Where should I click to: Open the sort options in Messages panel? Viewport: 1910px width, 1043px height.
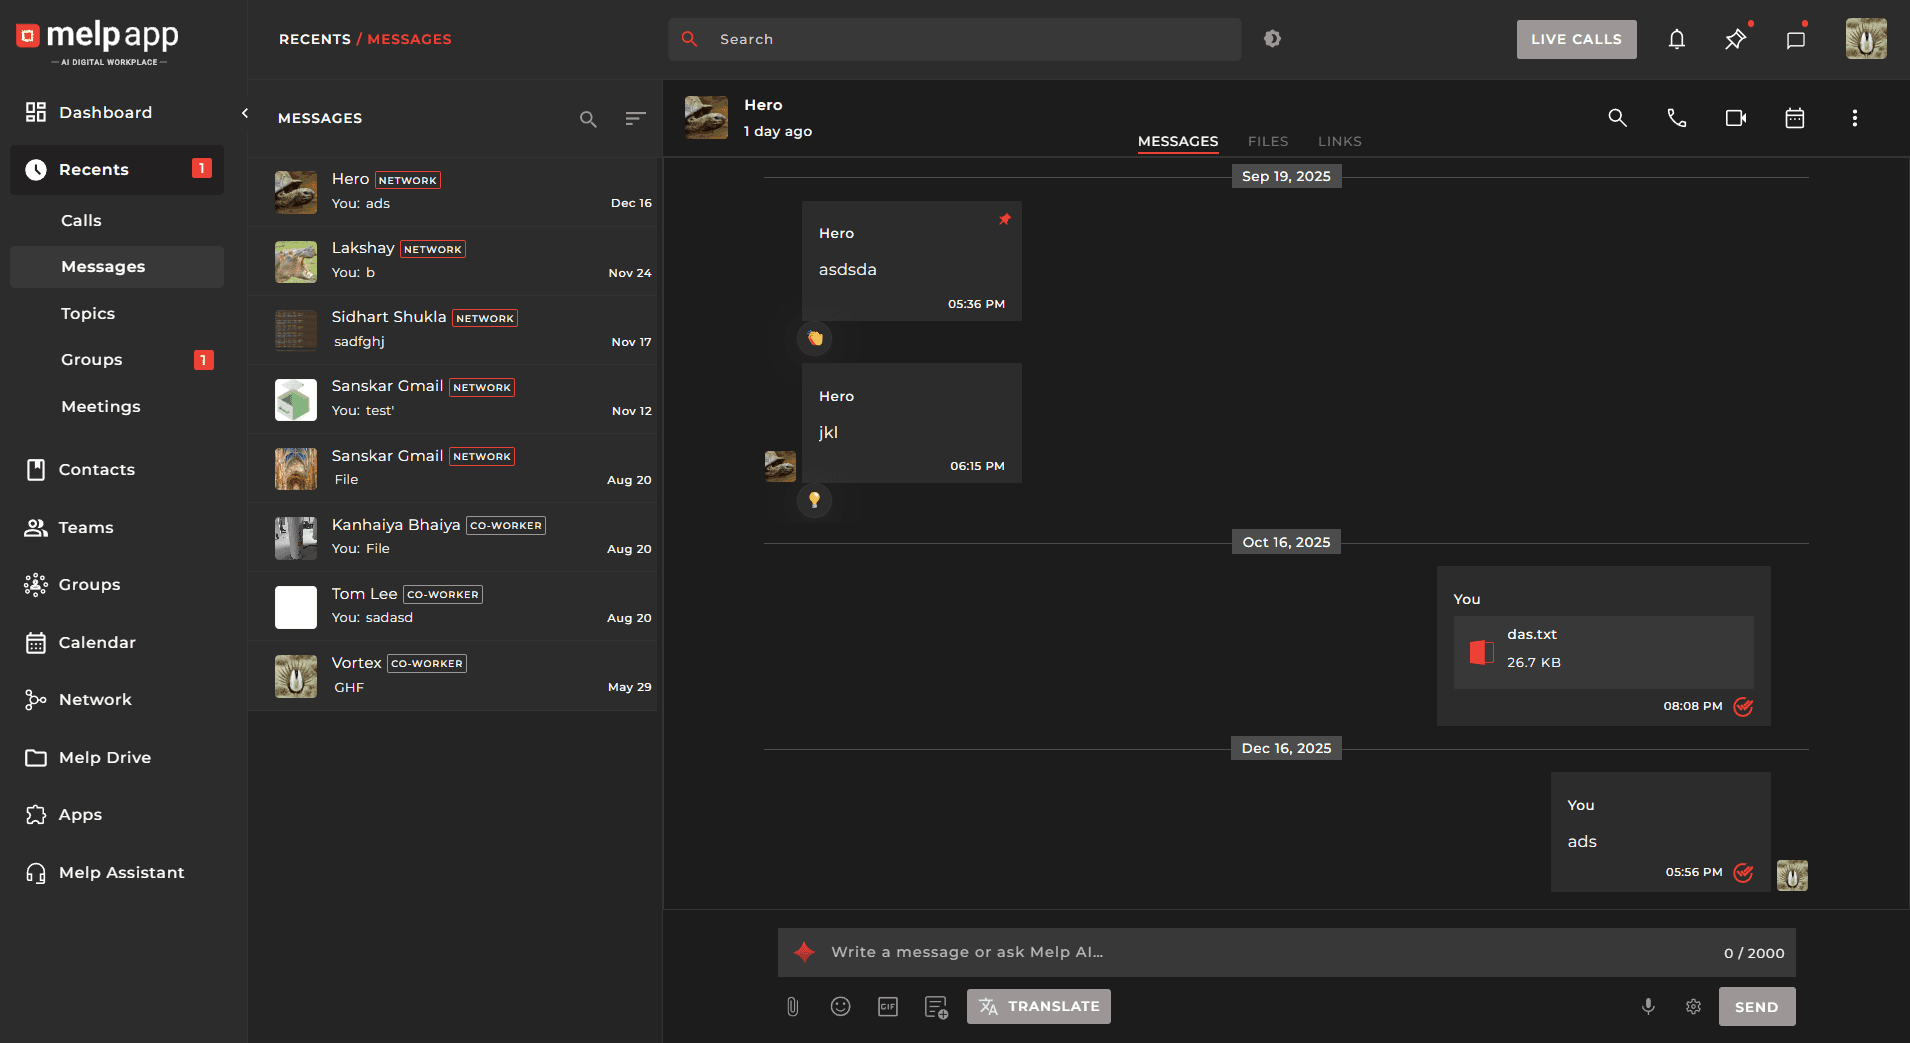coord(636,118)
